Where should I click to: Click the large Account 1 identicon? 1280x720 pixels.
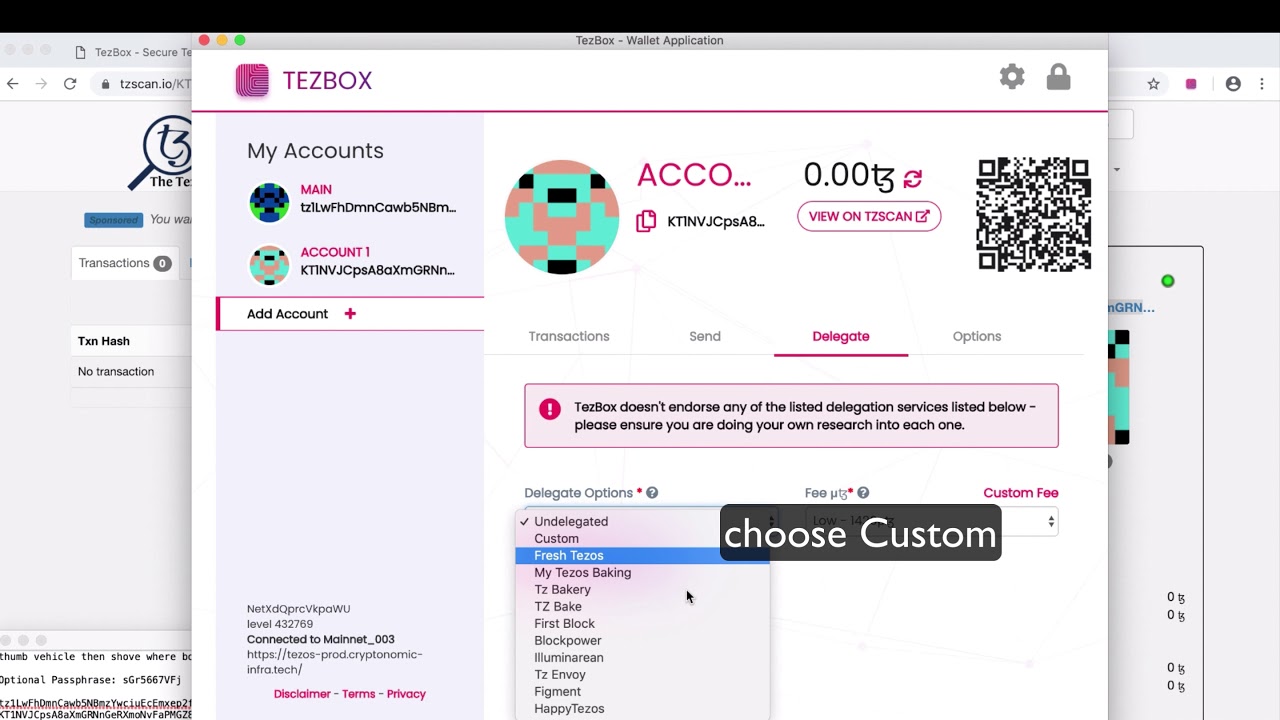562,217
